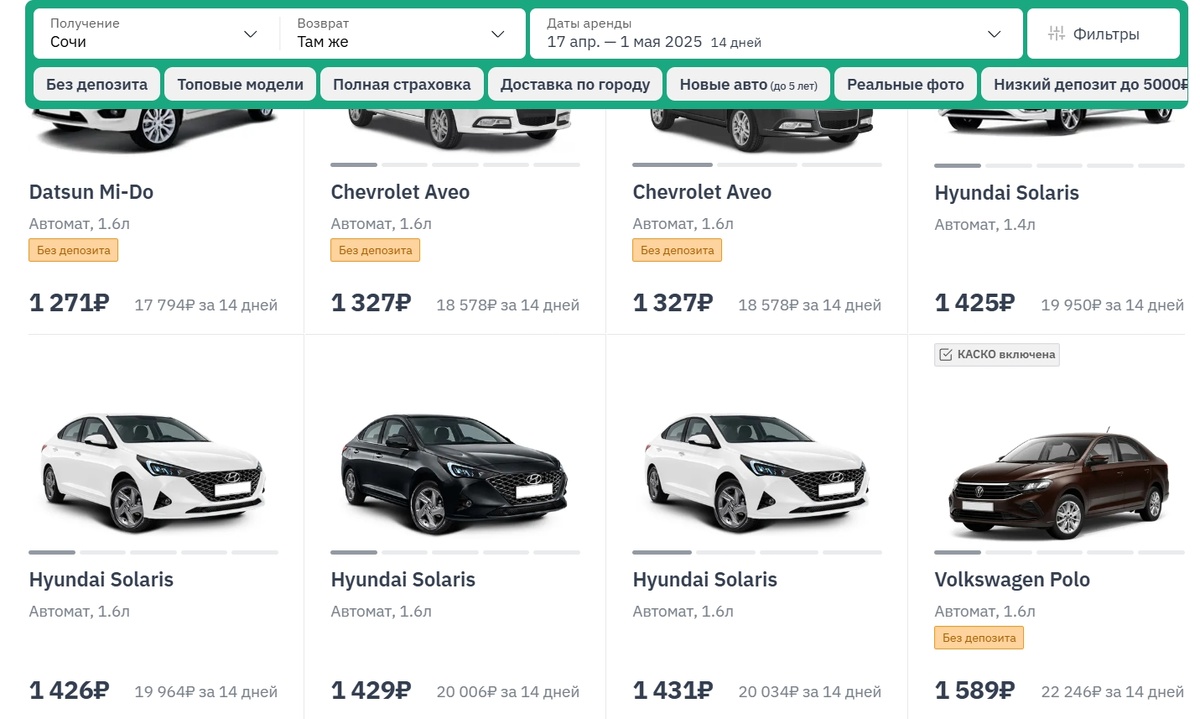Enable the "Полная страховка" filter chip

pyautogui.click(x=402, y=85)
